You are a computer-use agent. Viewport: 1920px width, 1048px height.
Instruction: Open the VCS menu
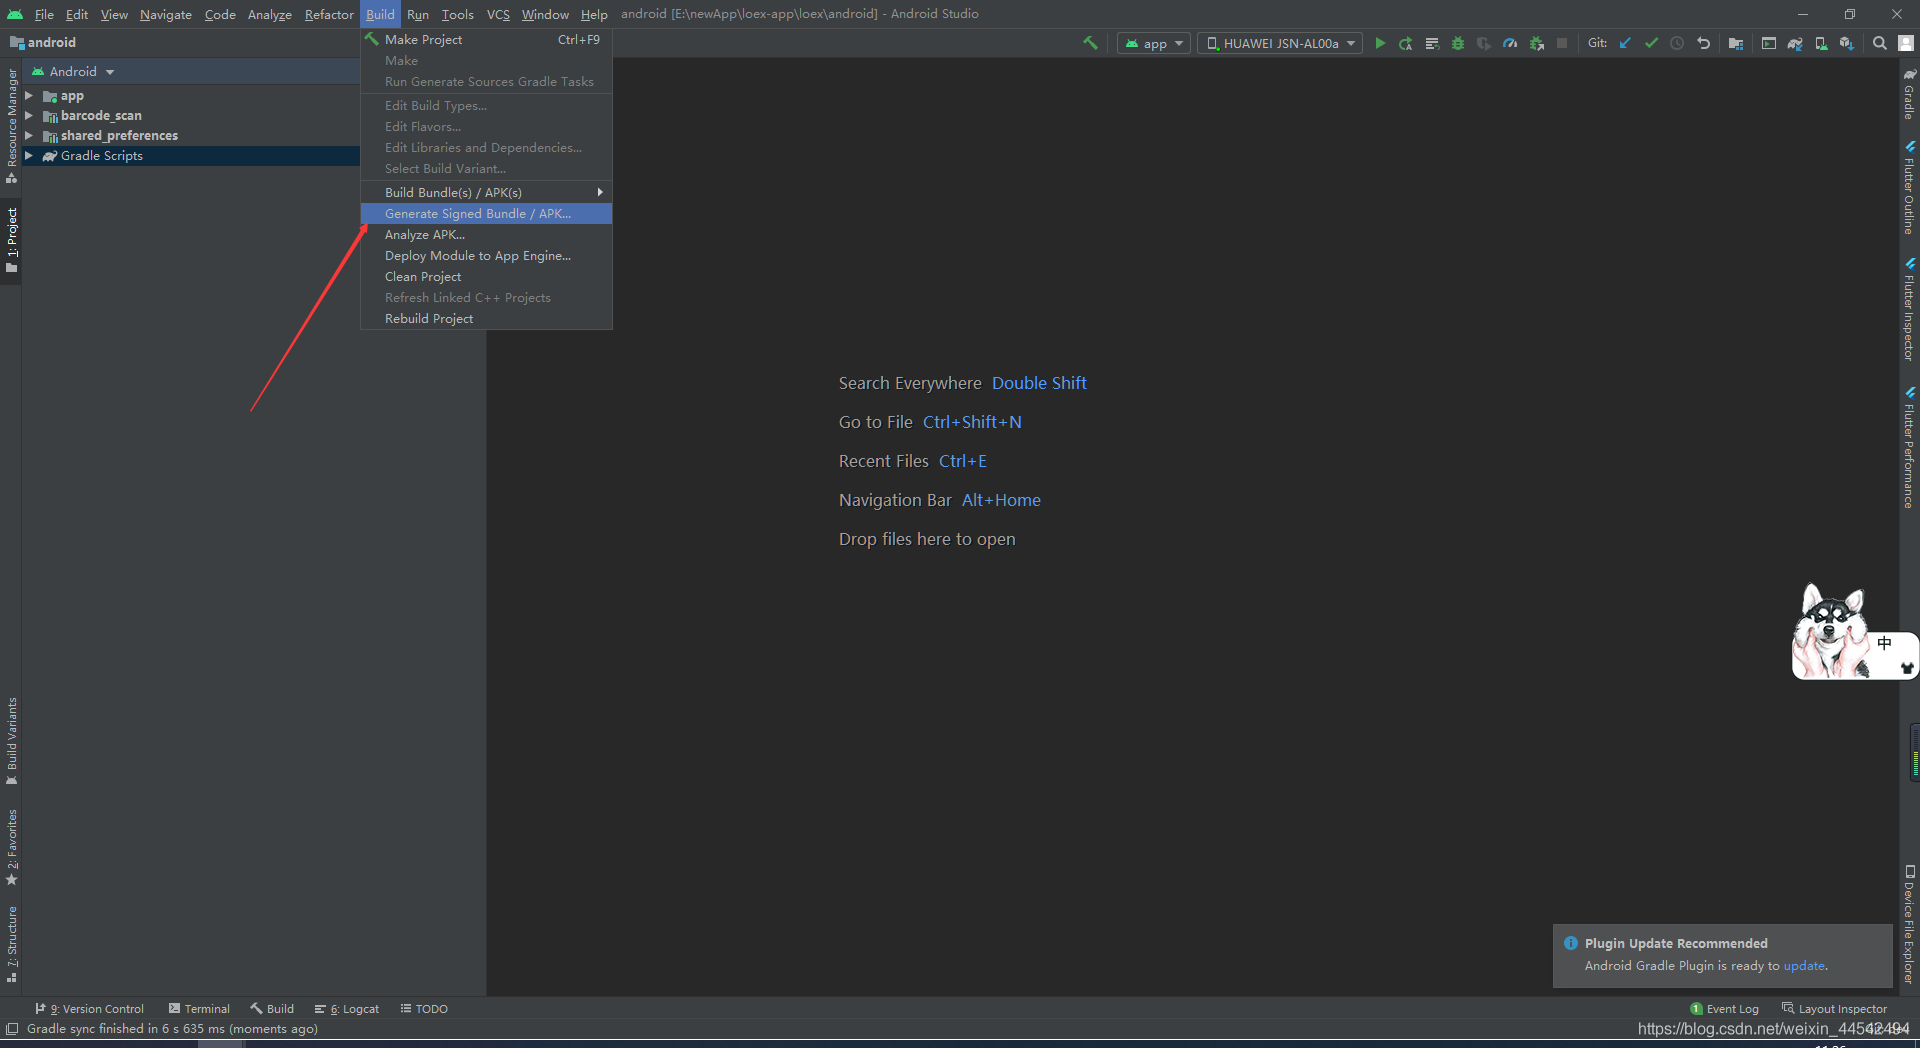498,14
